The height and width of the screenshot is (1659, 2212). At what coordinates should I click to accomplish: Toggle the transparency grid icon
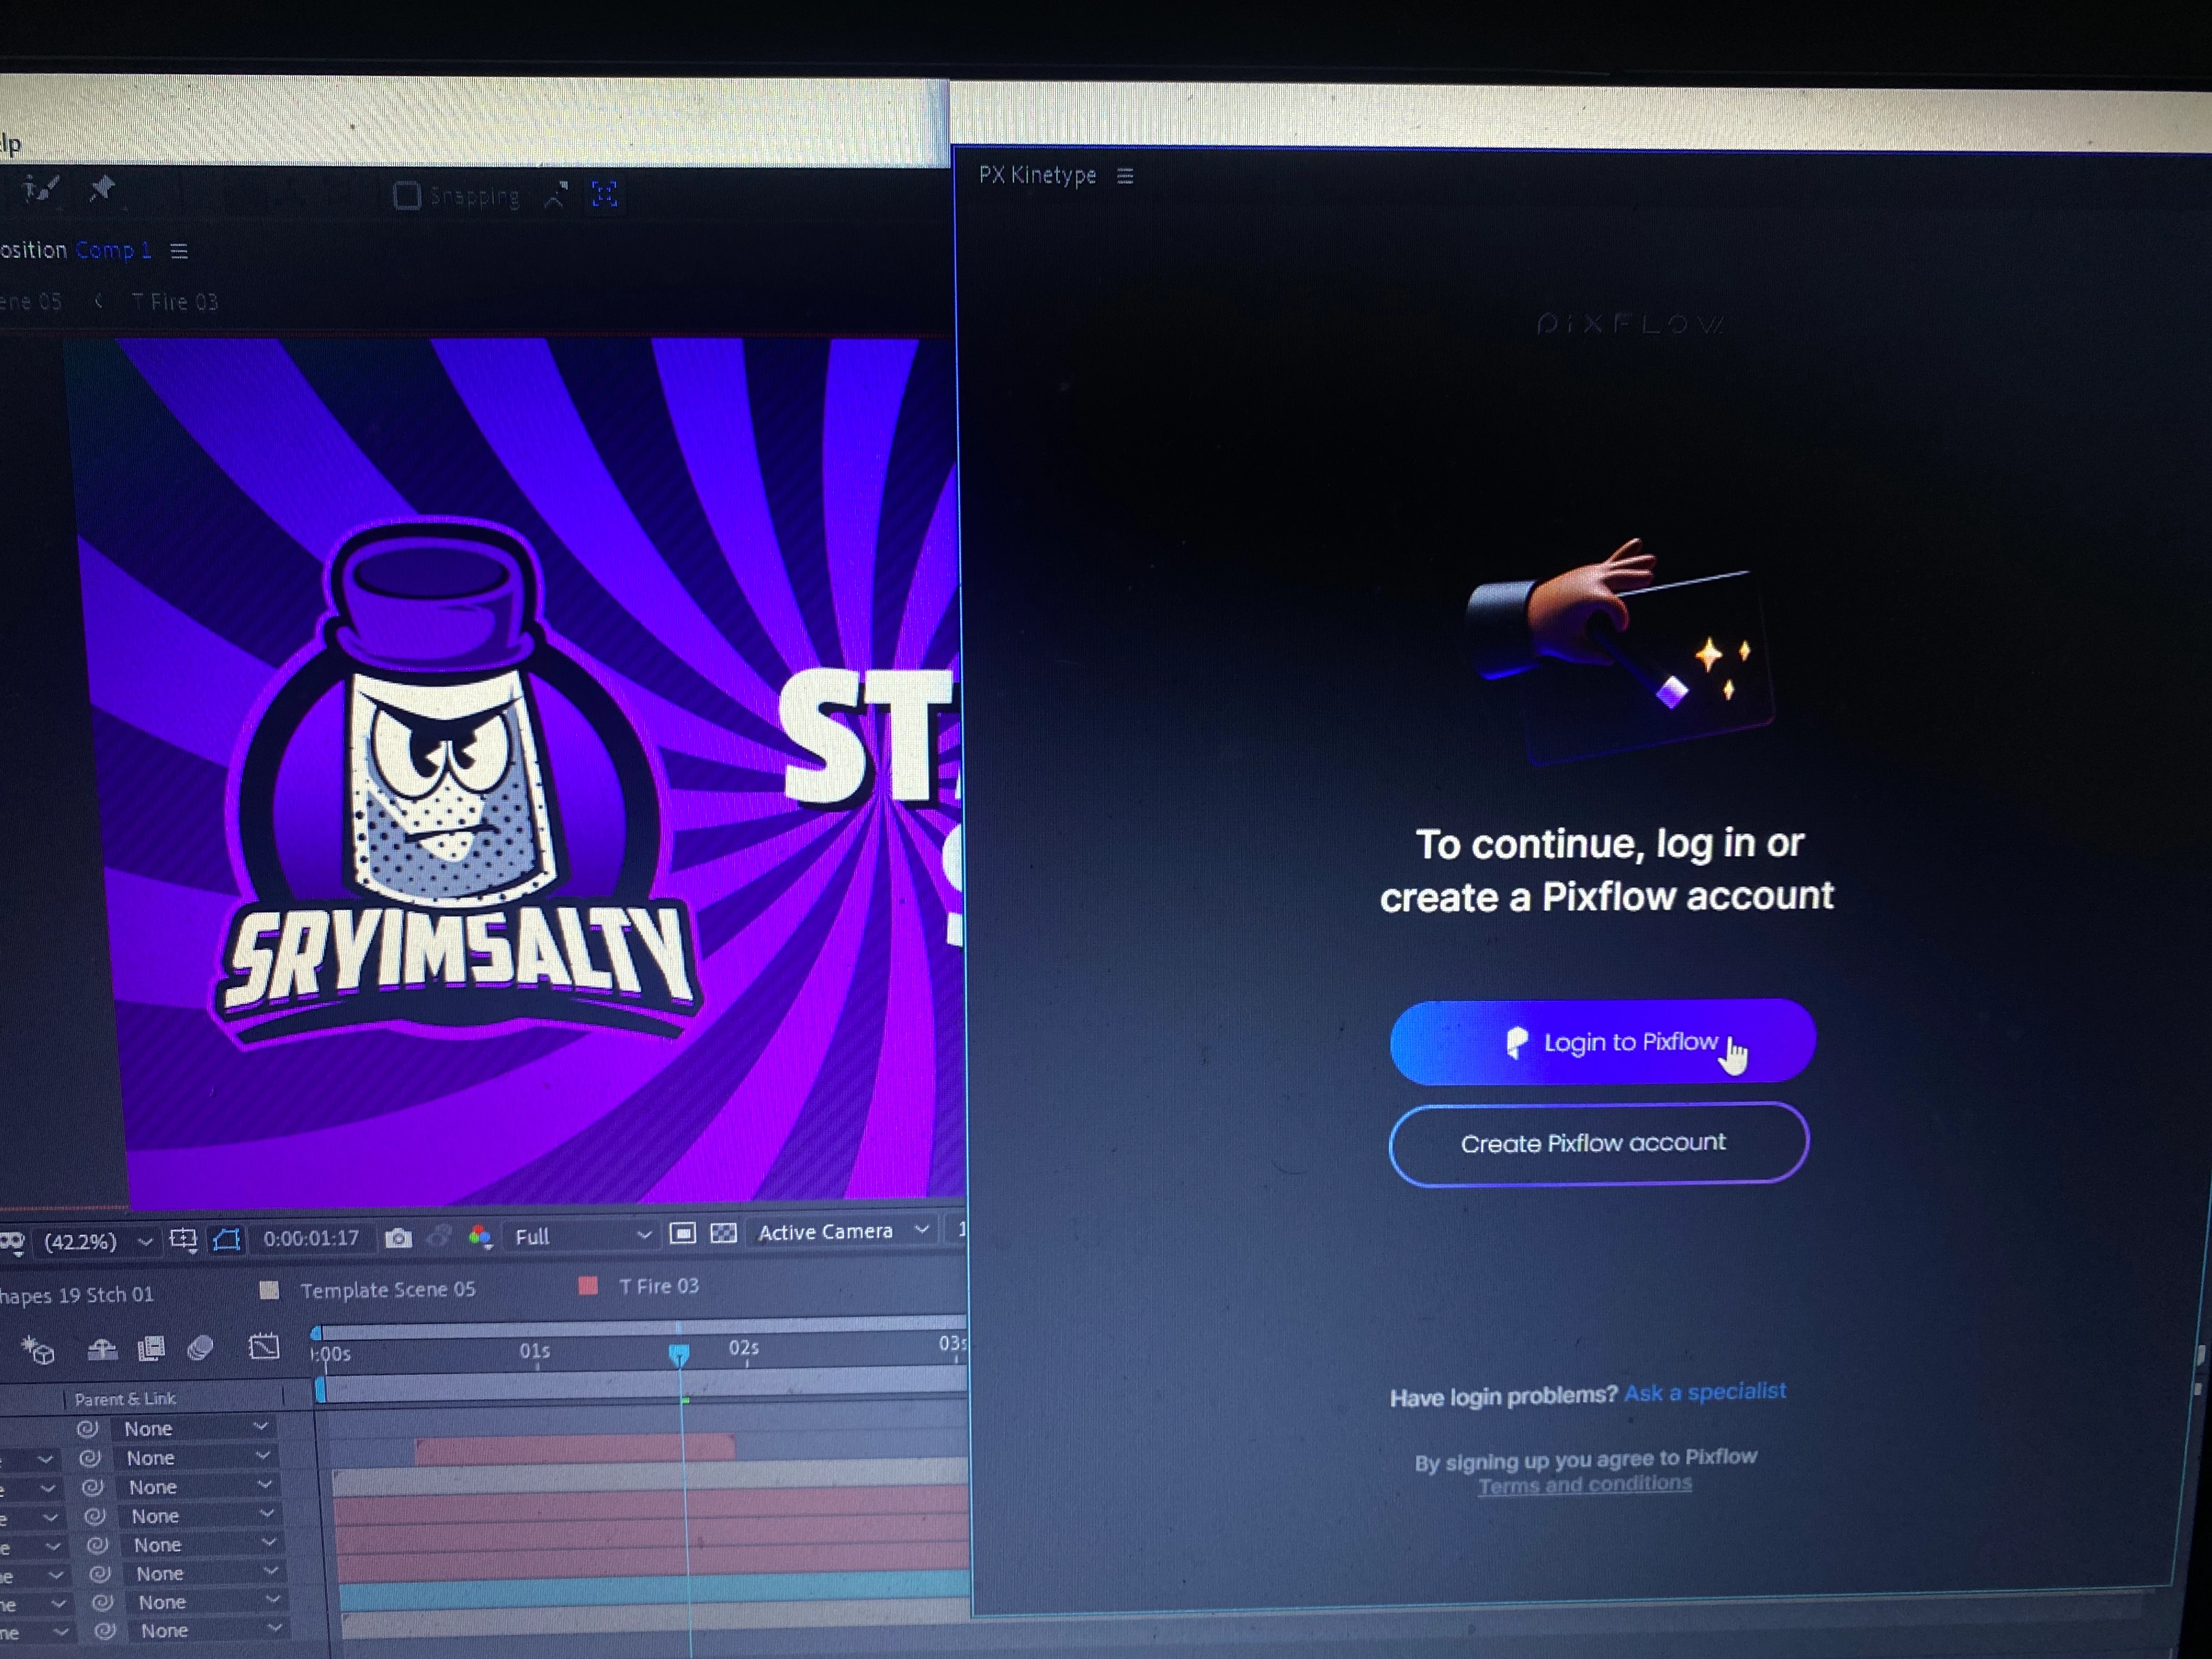[x=723, y=1233]
